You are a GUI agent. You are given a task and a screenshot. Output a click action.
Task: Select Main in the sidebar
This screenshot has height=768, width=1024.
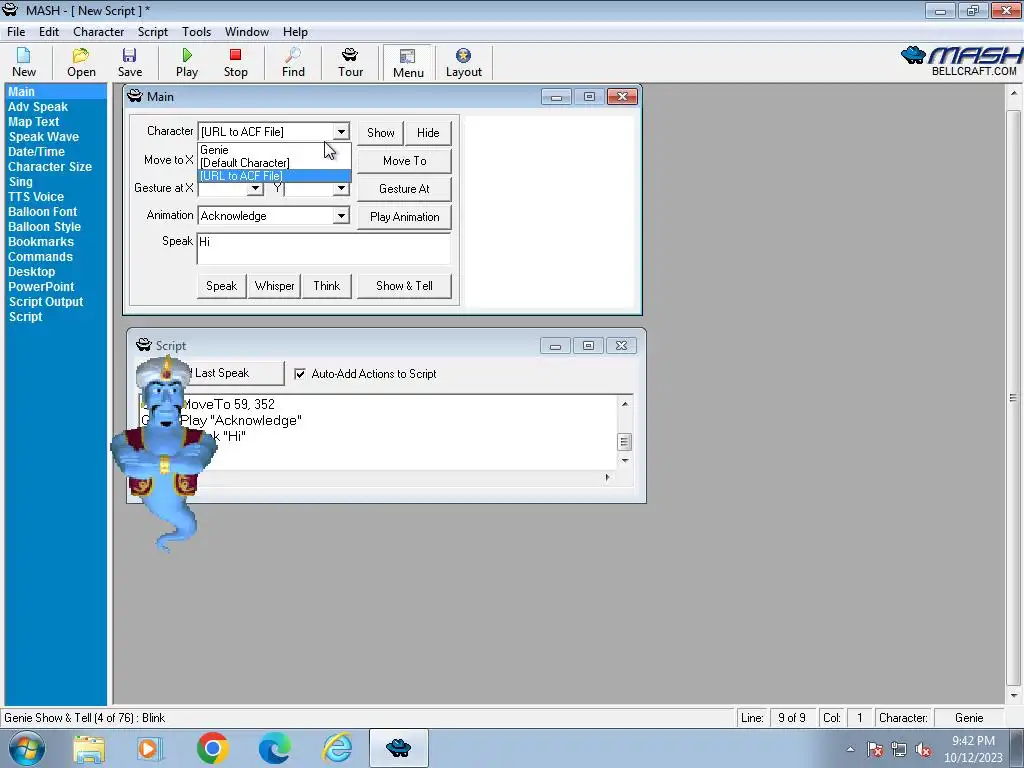pyautogui.click(x=56, y=91)
